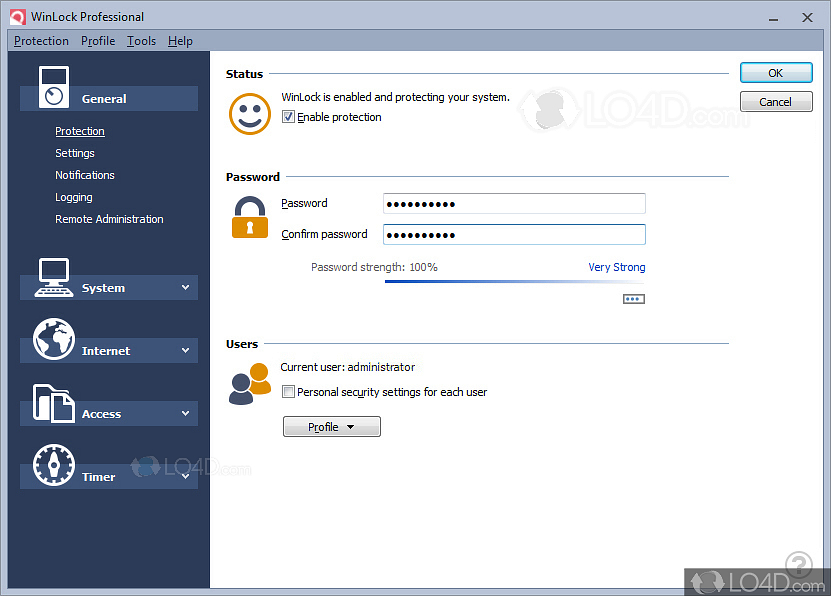Click the Users people icon
831x596 pixels.
250,383
